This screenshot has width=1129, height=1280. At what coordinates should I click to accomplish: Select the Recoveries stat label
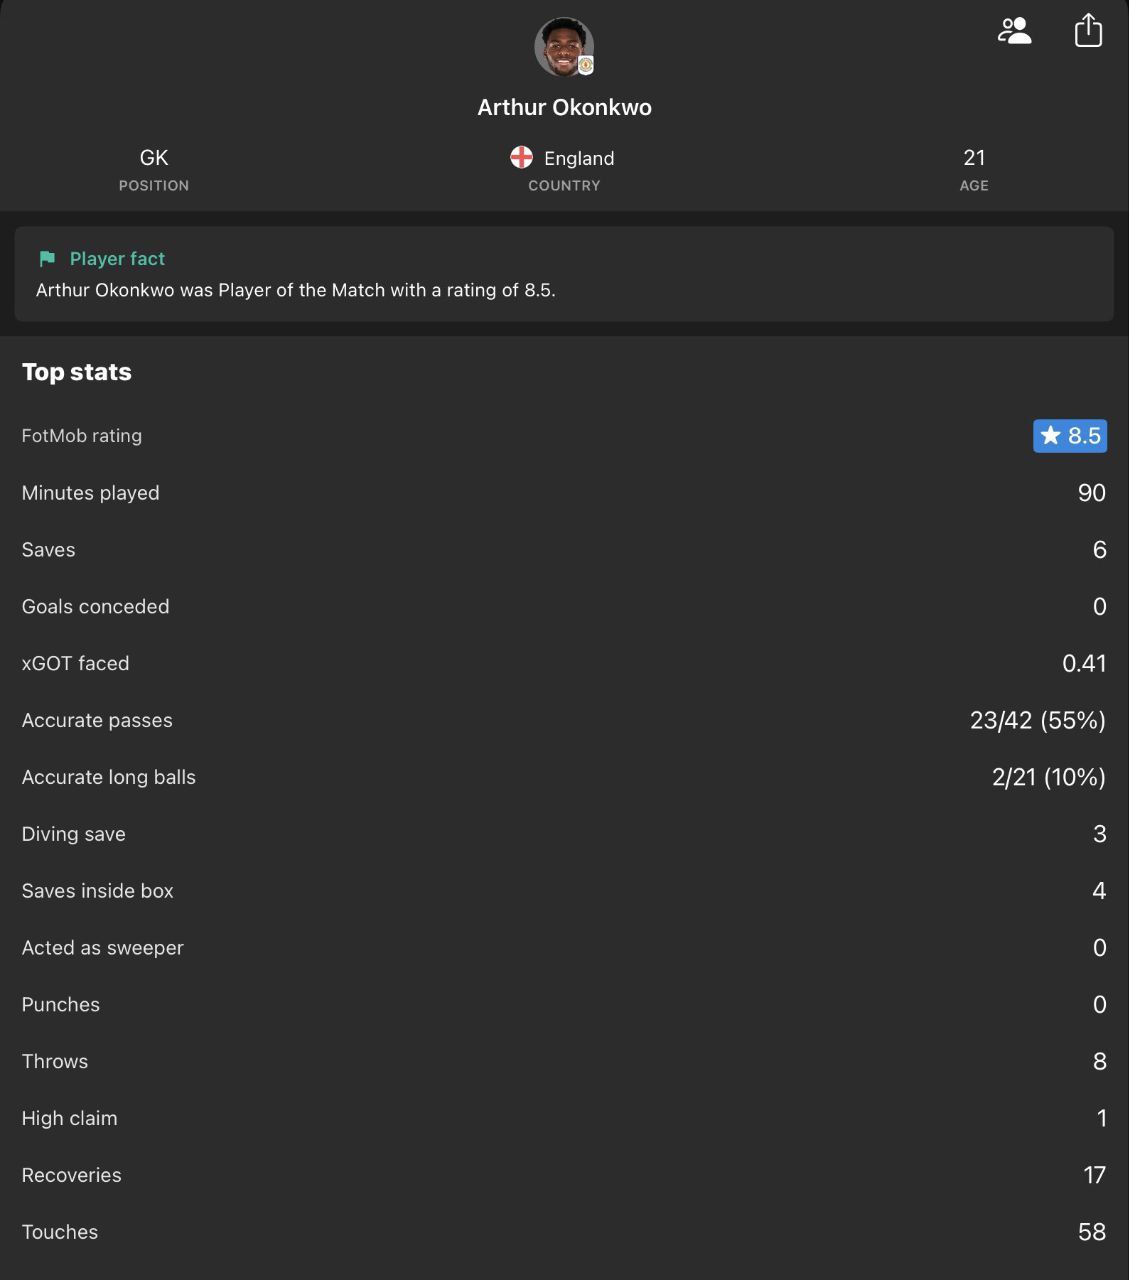click(72, 1176)
